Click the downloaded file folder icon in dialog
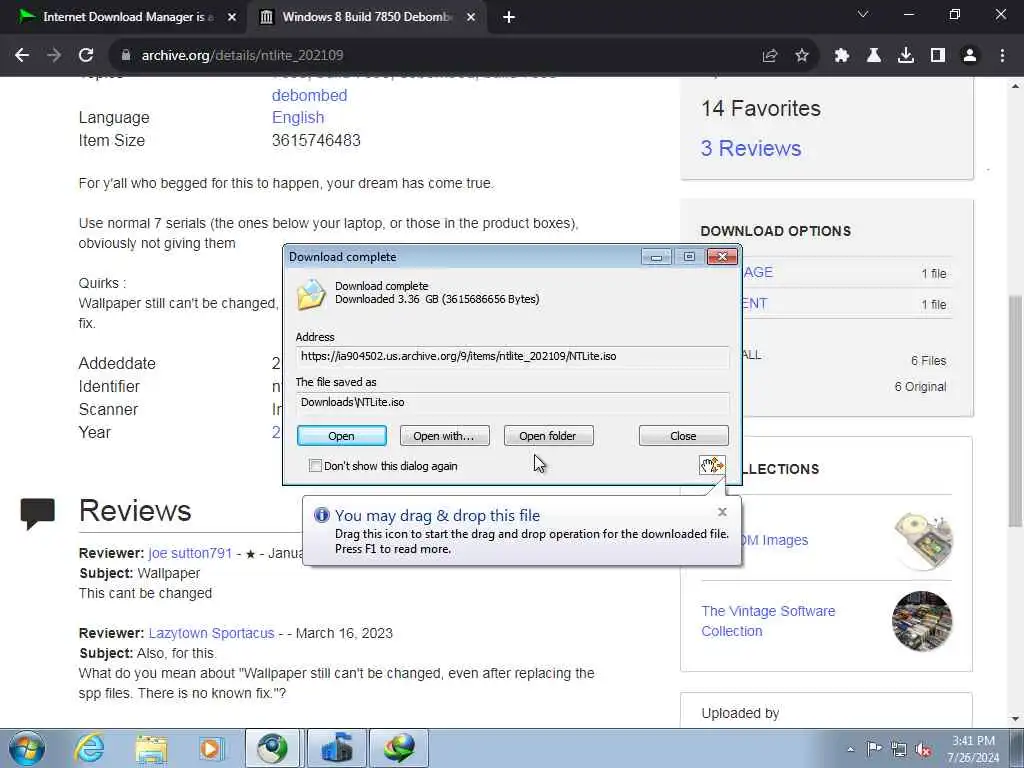1024x768 pixels. [x=311, y=295]
